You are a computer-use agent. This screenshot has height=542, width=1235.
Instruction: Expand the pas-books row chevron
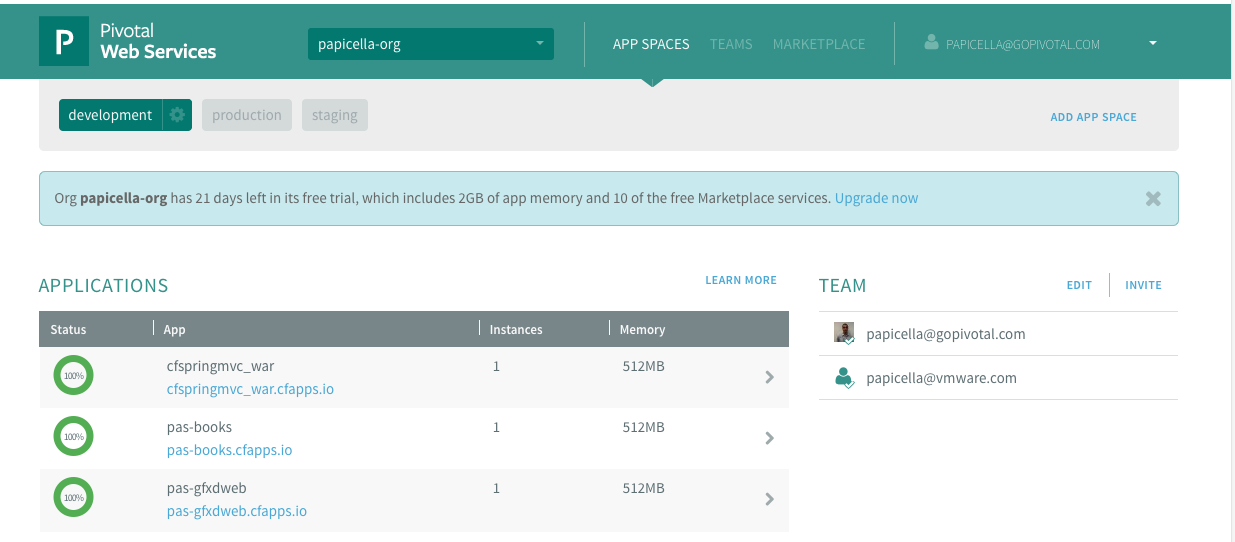pyautogui.click(x=769, y=438)
